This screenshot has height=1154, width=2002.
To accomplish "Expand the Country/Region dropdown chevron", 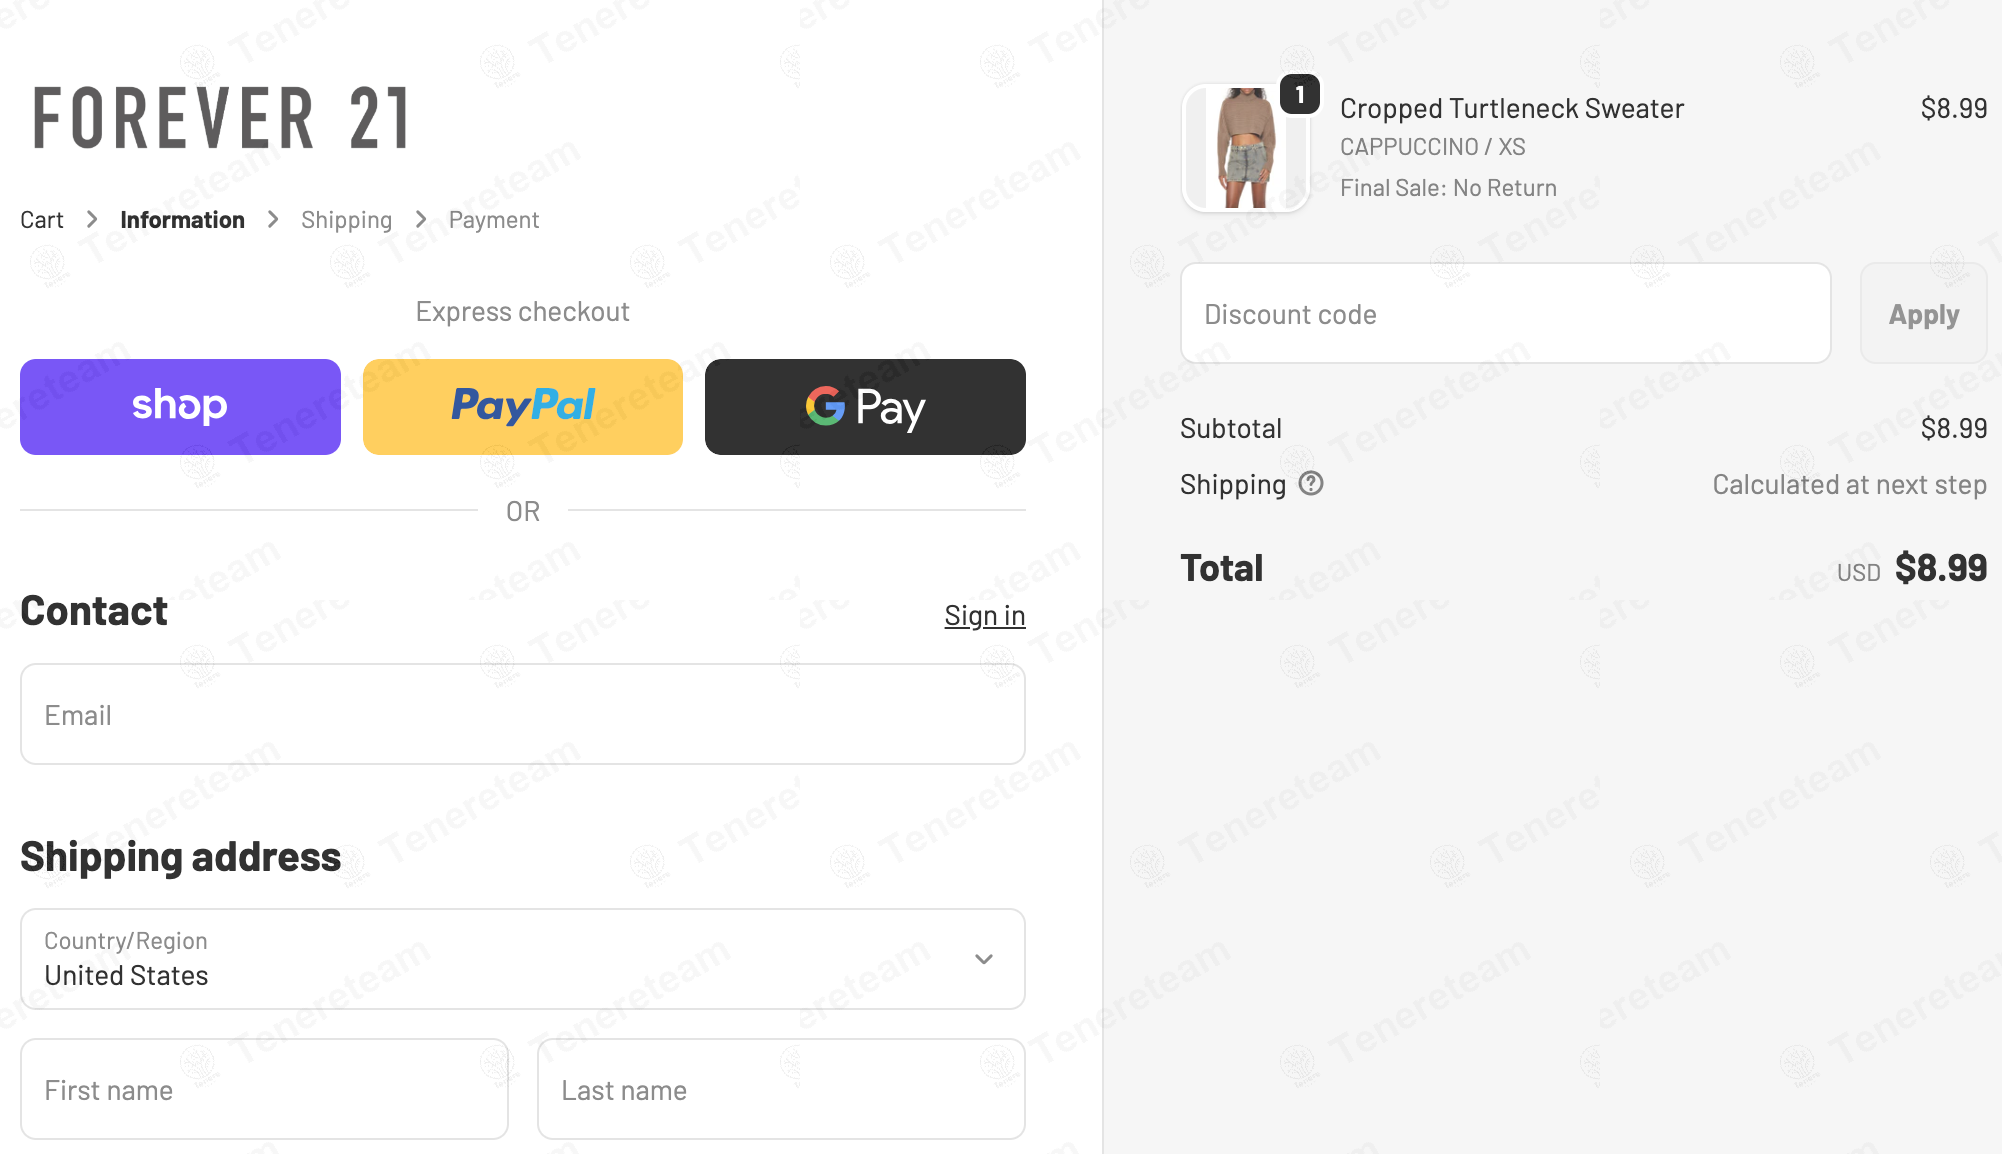I will tap(984, 959).
